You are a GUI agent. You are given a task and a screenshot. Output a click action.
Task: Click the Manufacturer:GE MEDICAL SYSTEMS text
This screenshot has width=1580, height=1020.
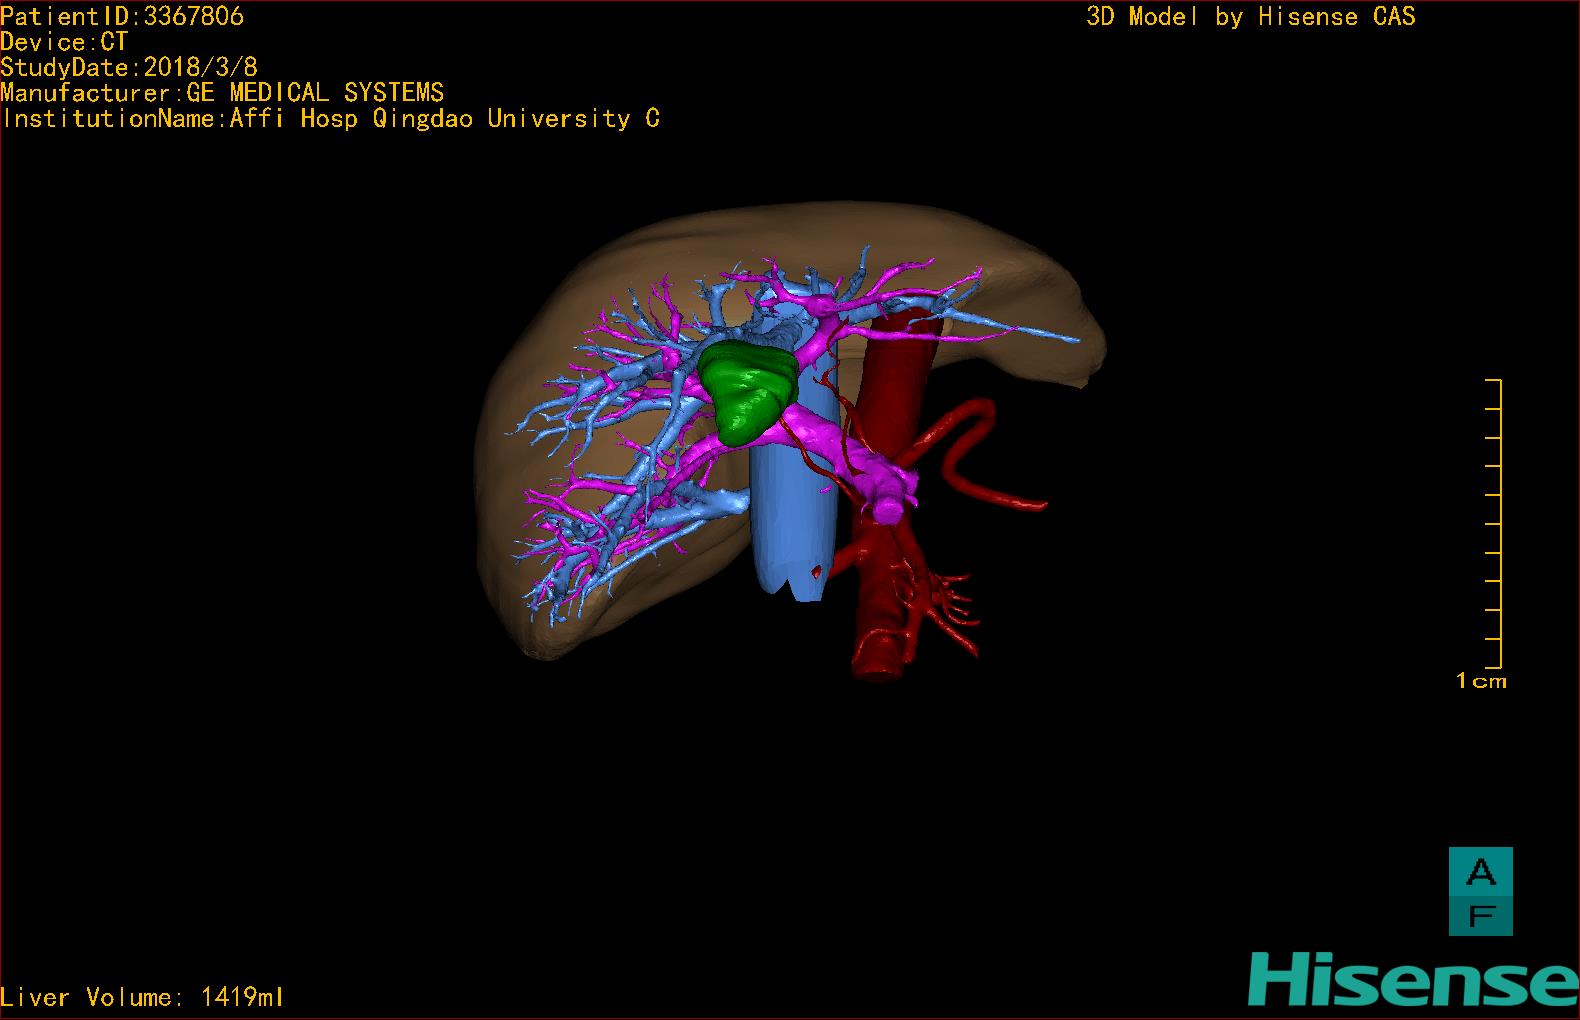pyautogui.click(x=222, y=93)
